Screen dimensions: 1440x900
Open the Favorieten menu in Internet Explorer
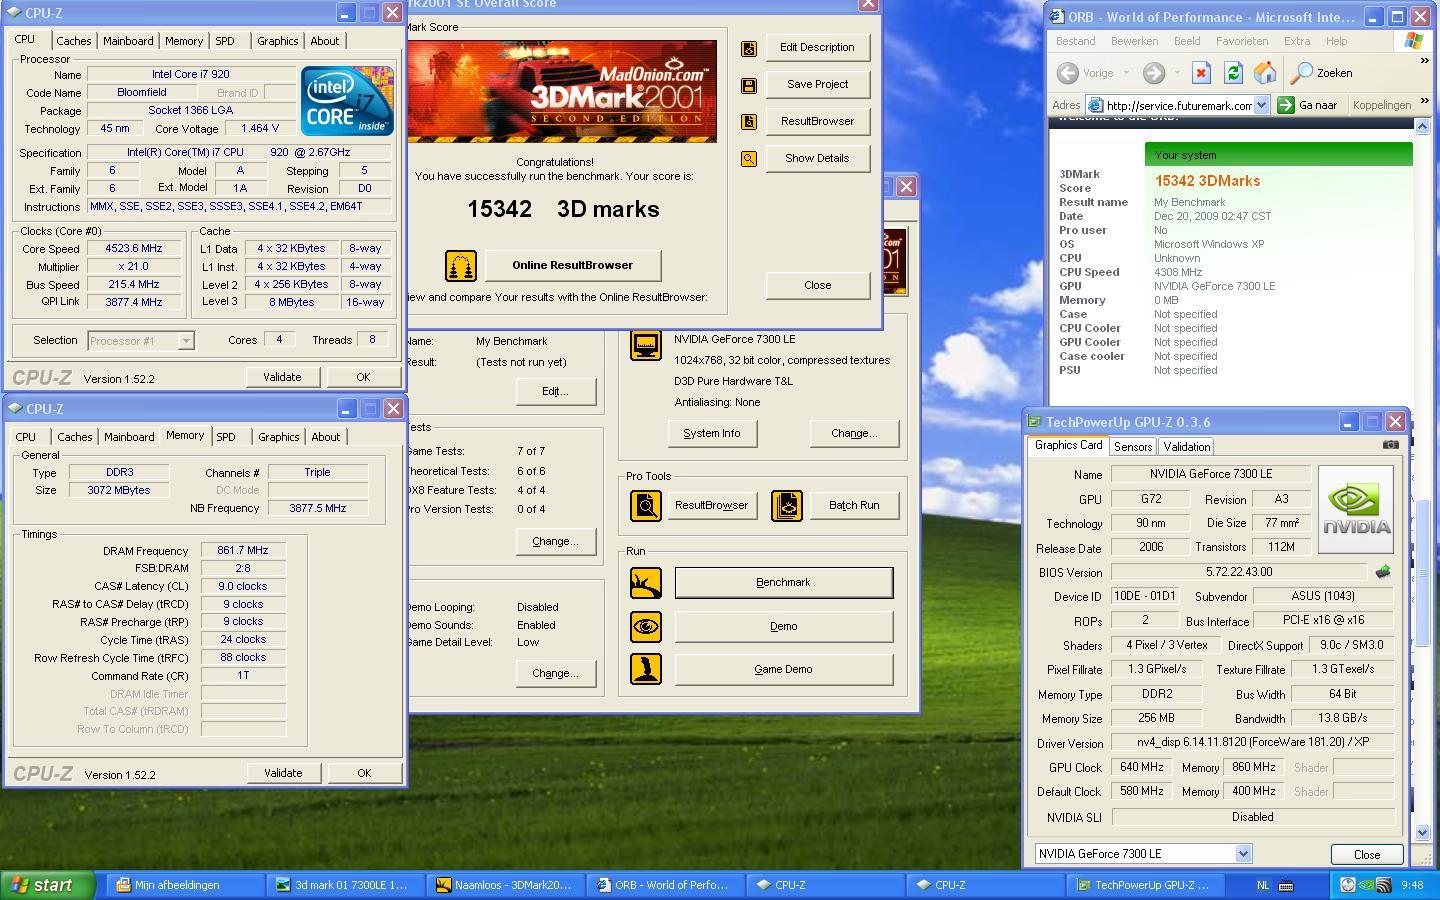click(x=1242, y=41)
